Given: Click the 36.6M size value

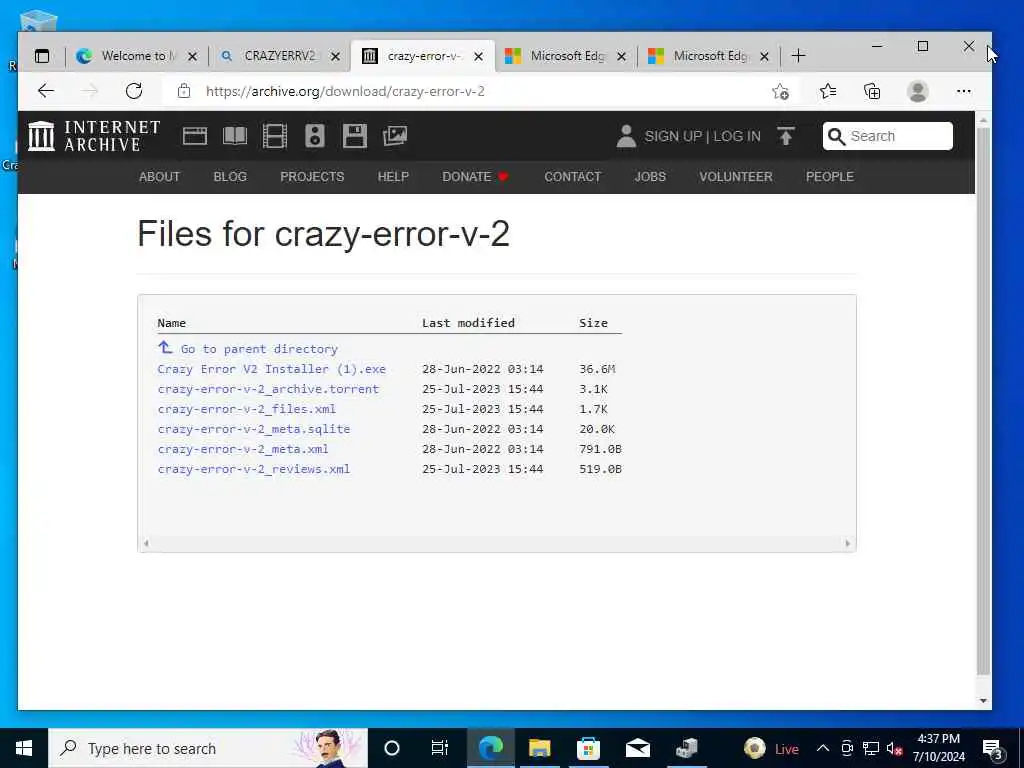Looking at the screenshot, I should [x=597, y=369].
